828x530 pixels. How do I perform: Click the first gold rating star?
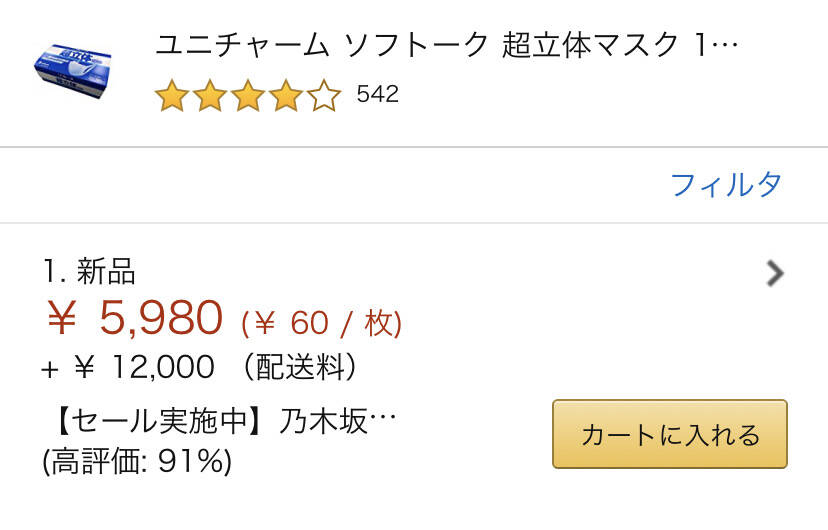(x=172, y=96)
